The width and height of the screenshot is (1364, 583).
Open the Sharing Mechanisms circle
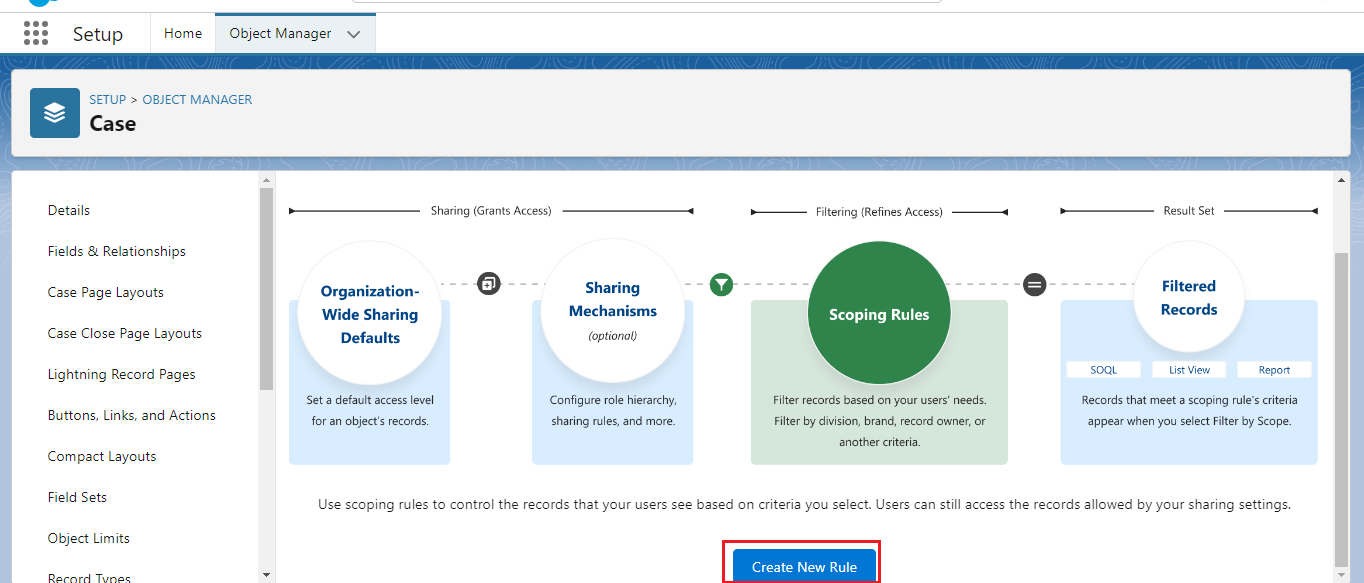coord(612,310)
